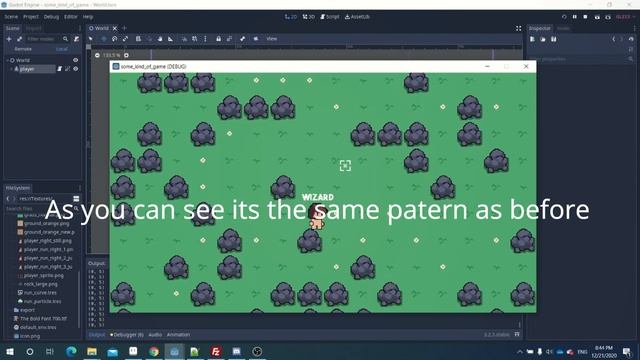Image resolution: width=640 pixels, height=360 pixels.
Task: Create new resource in Inspector
Action: (x=532, y=39)
